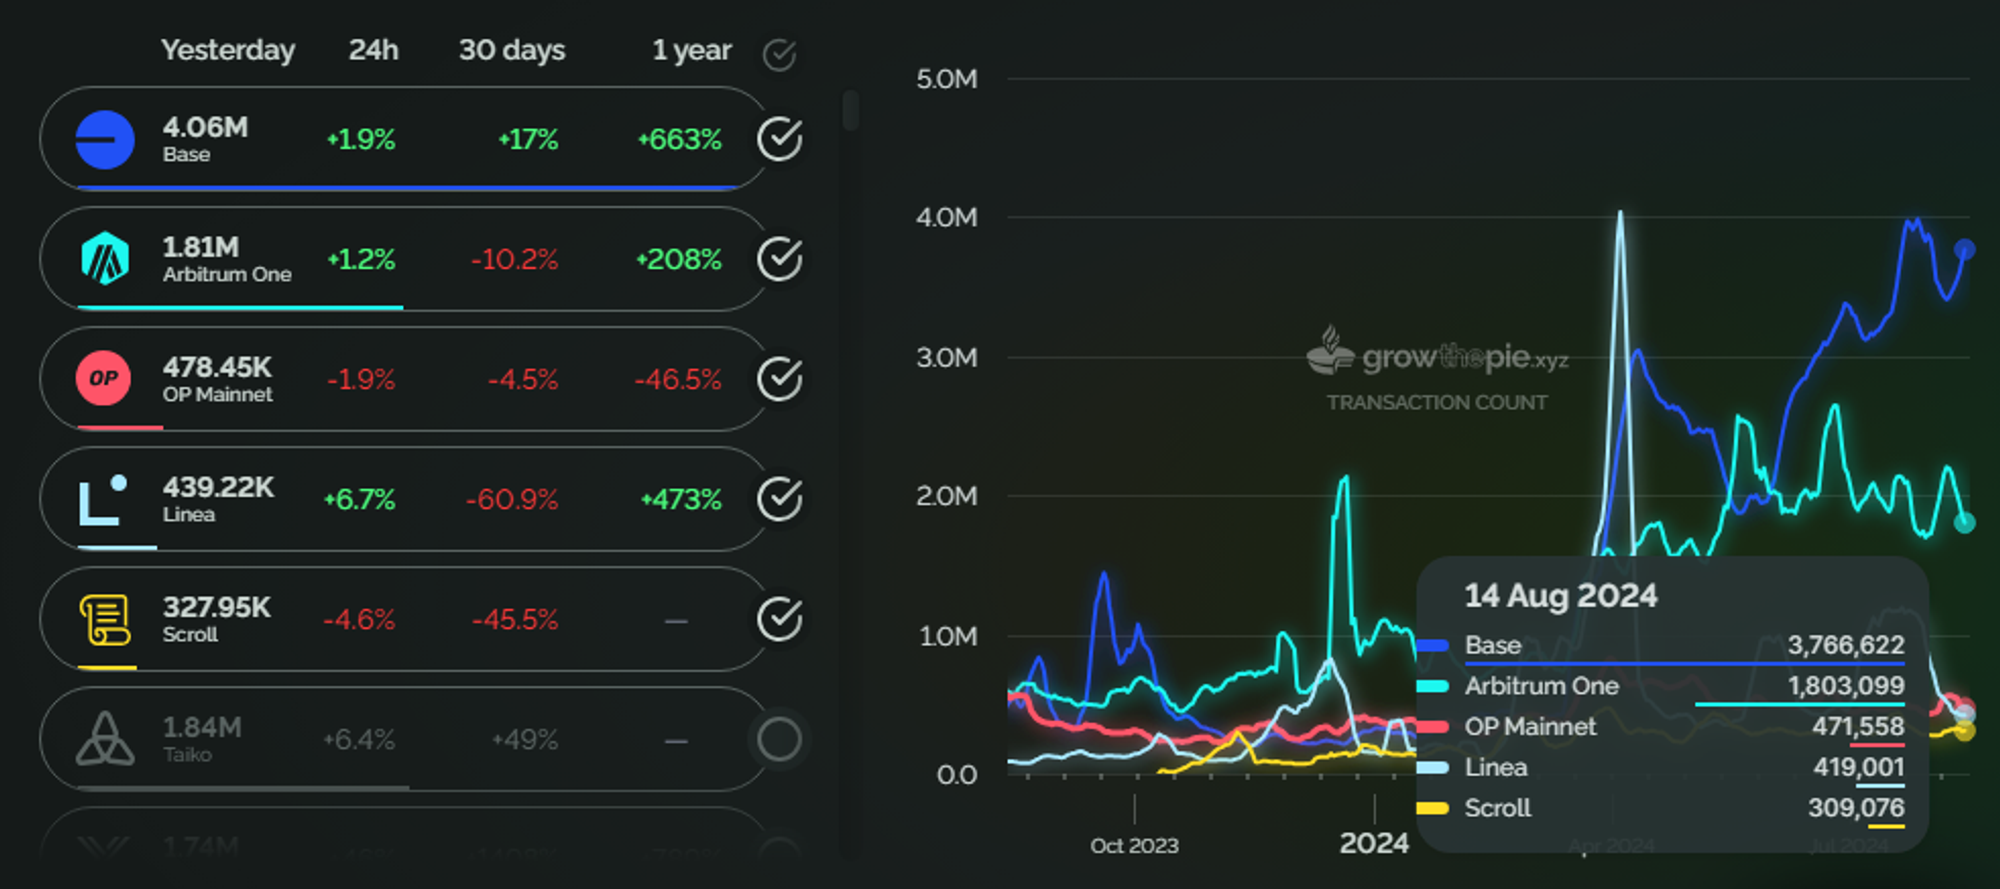Sort by 30 days column header
This screenshot has width=2000, height=889.
(512, 51)
